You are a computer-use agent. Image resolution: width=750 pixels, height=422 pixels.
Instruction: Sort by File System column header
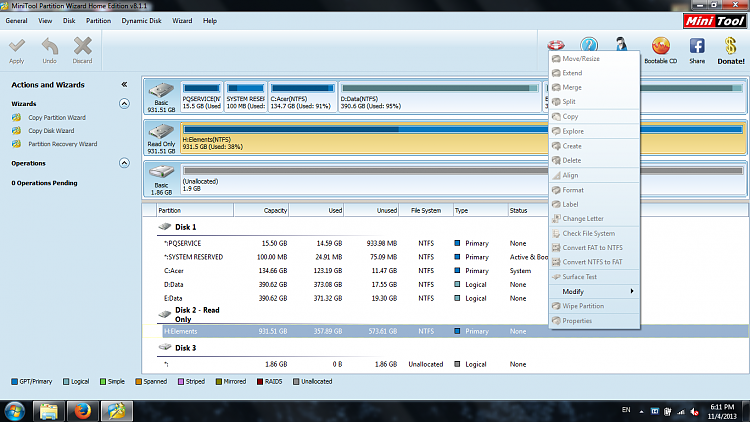point(426,210)
